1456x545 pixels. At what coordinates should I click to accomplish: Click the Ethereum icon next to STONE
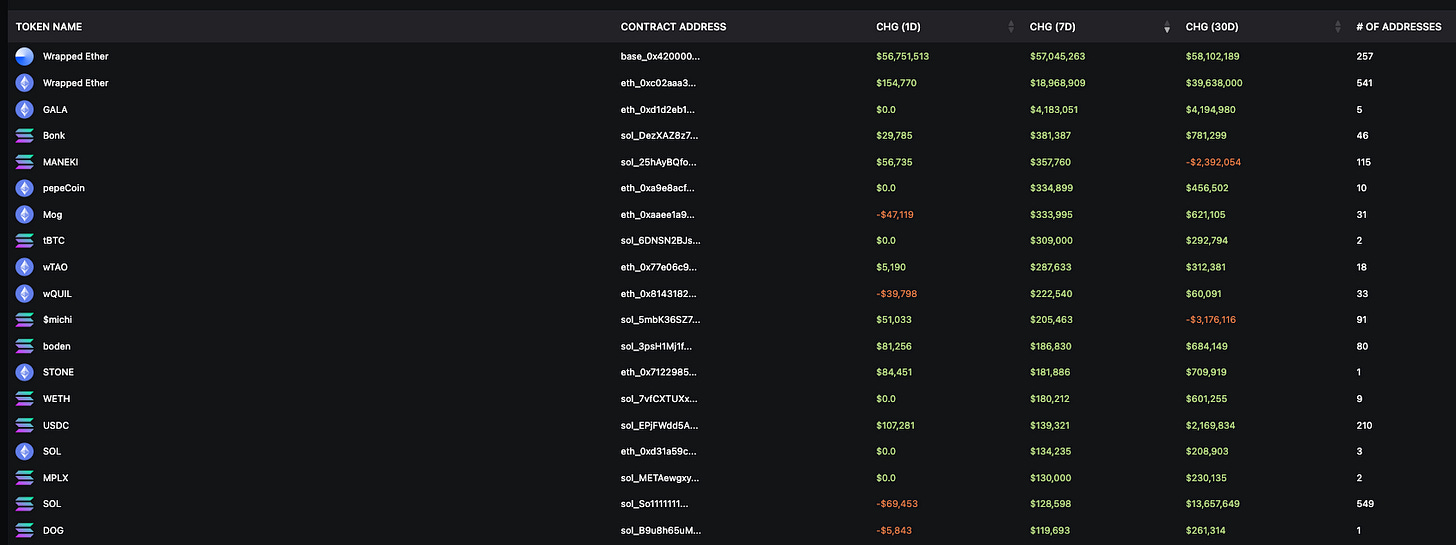[25, 372]
